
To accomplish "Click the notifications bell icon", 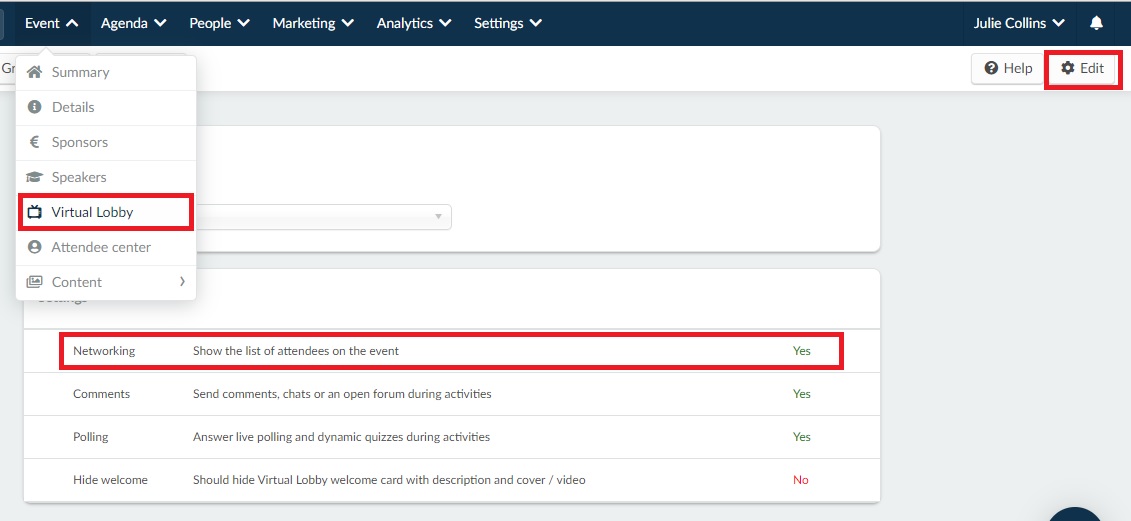I will click(x=1096, y=23).
